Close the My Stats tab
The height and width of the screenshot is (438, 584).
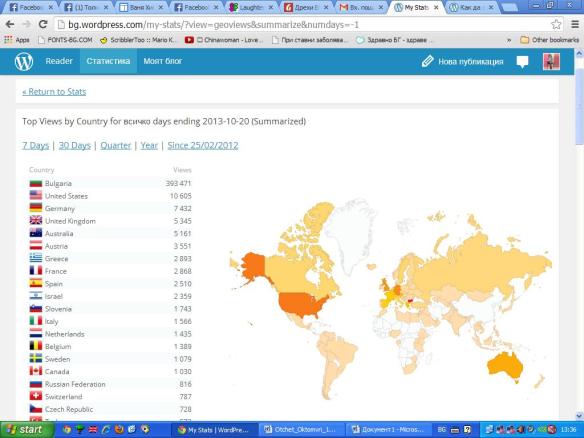pyautogui.click(x=436, y=7)
